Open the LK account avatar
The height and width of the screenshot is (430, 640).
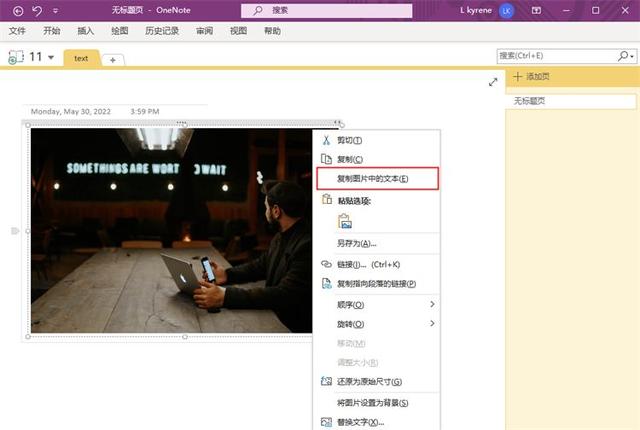point(506,11)
